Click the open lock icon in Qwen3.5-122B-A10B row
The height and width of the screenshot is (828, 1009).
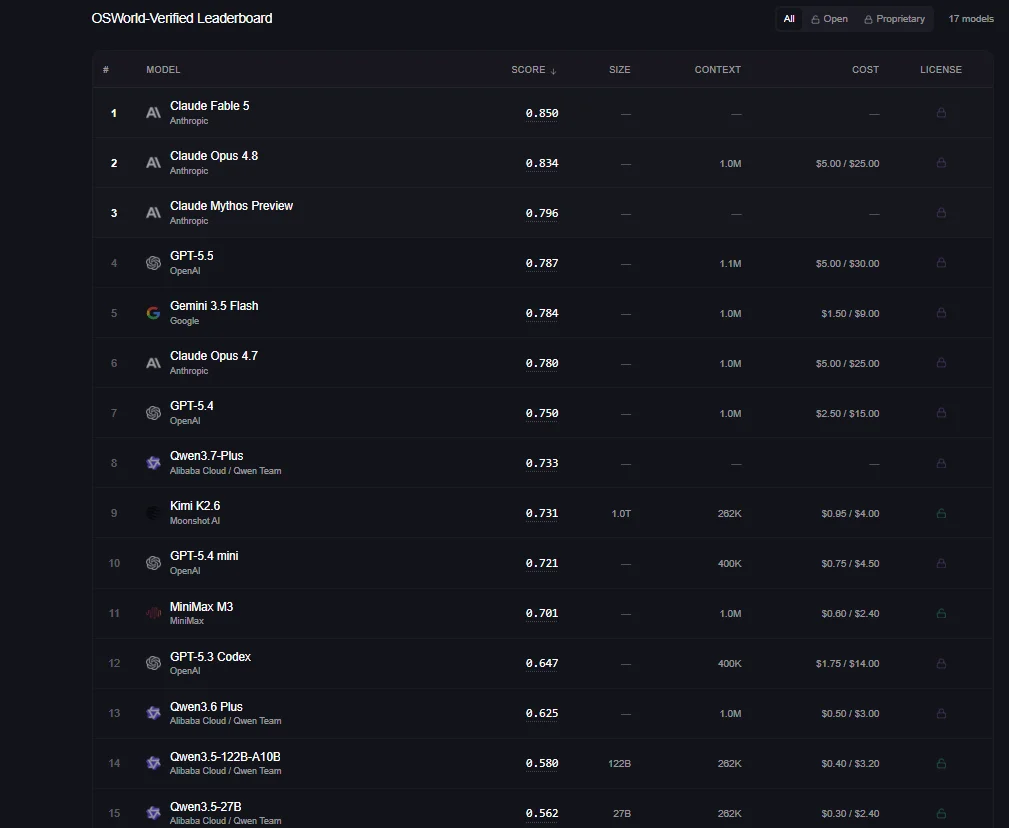click(x=941, y=763)
